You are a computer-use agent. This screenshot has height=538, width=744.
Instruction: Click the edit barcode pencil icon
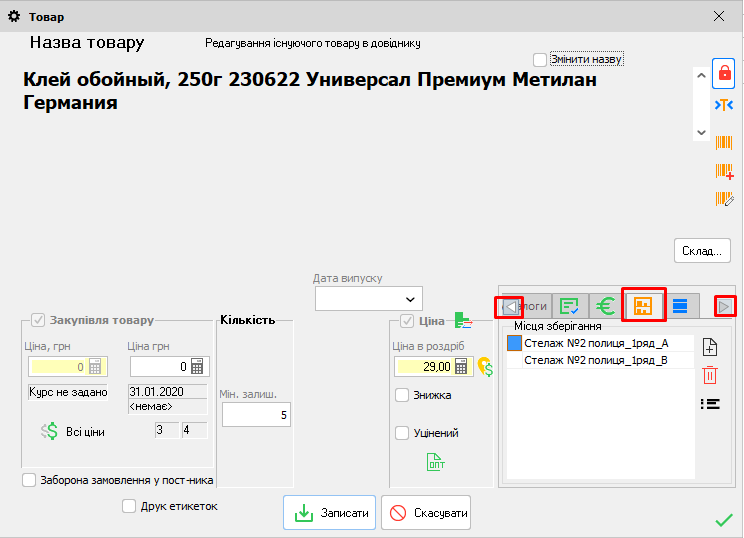[x=724, y=199]
